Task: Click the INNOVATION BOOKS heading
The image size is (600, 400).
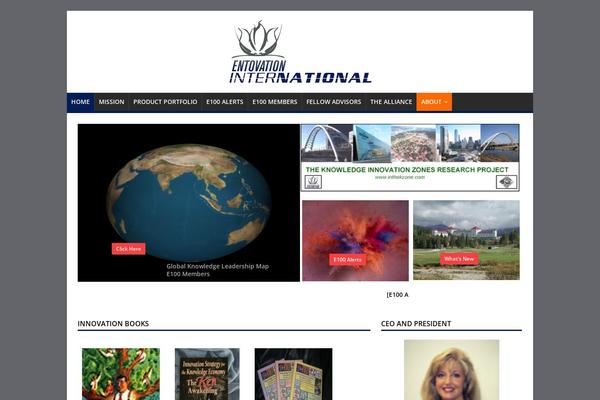Action: click(113, 323)
